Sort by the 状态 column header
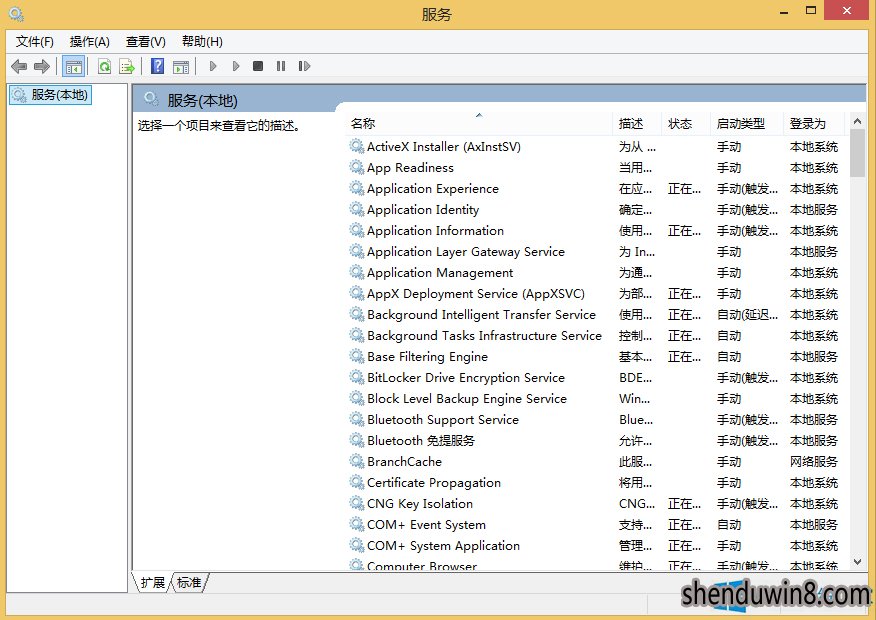The height and width of the screenshot is (620, 876). tap(686, 123)
